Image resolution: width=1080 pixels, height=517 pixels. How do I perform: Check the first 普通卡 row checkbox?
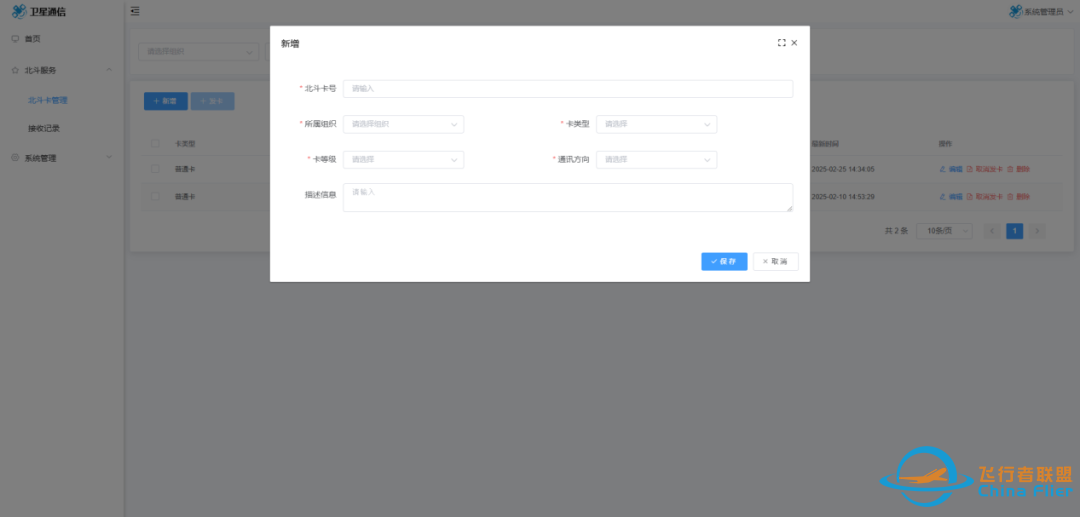(155, 169)
